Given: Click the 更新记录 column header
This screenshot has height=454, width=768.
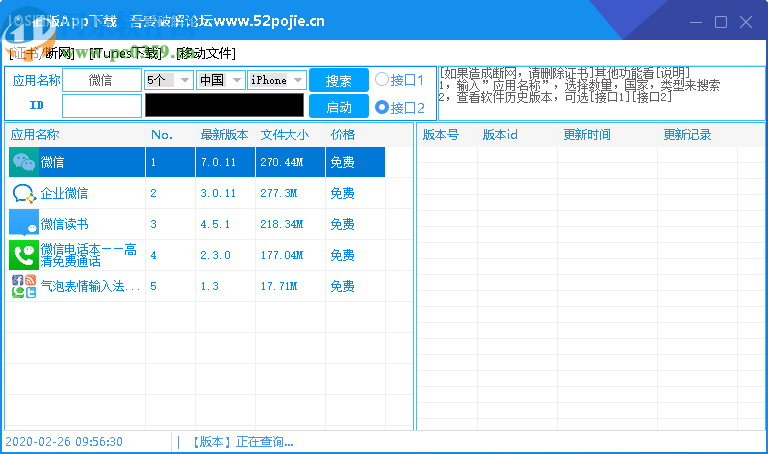Looking at the screenshot, I should coord(687,135).
